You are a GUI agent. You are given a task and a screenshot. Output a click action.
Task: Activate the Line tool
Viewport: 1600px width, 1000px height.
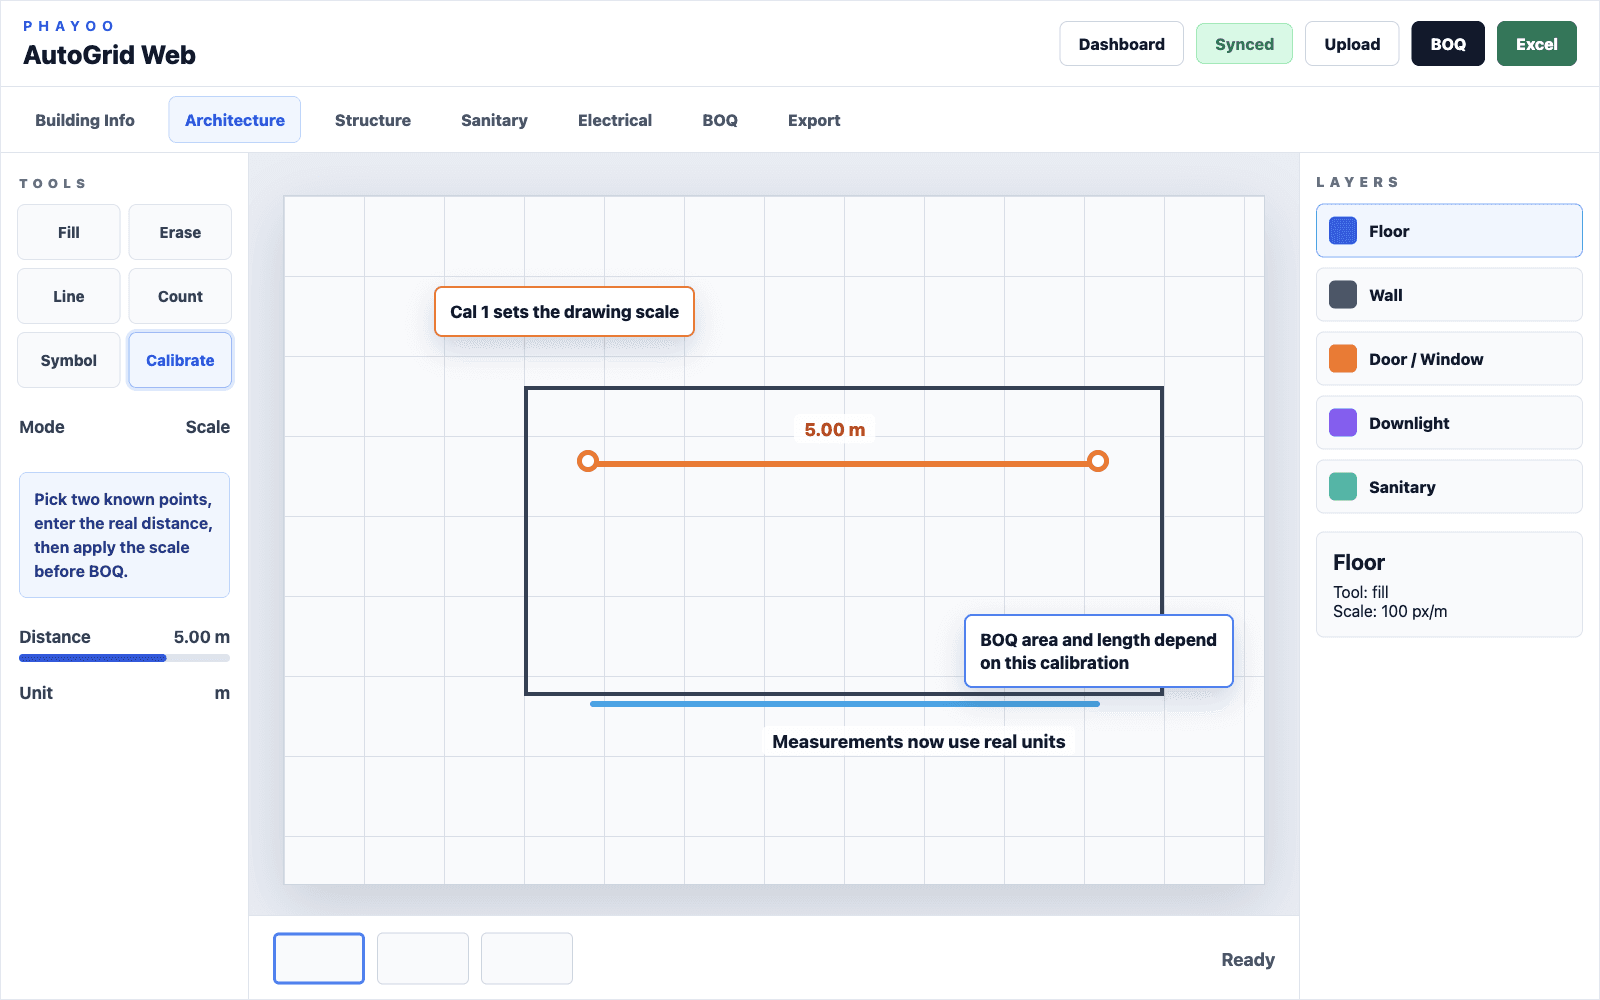coord(69,296)
